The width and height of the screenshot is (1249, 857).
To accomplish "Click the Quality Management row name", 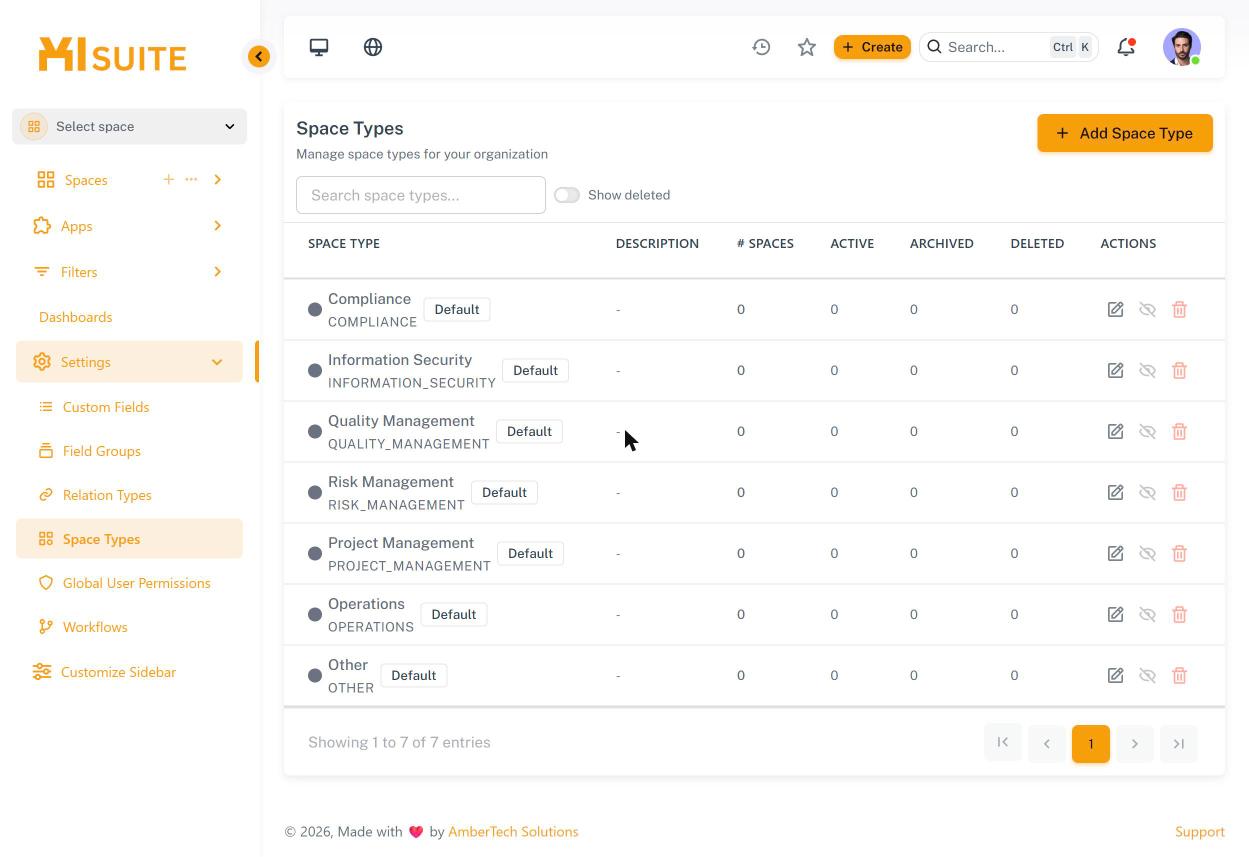I will (x=401, y=421).
